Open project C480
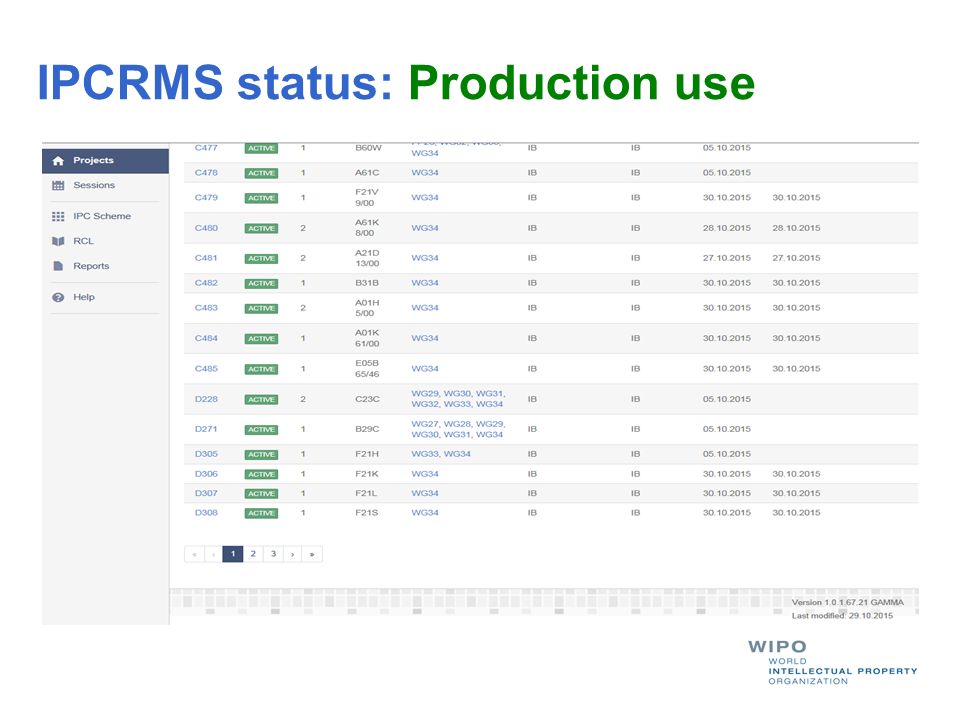 tap(206, 228)
